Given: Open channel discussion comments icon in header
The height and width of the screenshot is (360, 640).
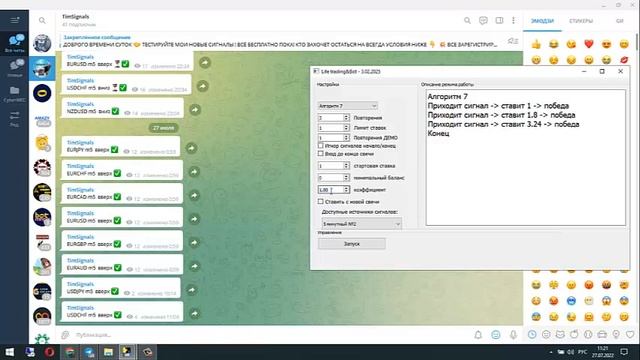Looking at the screenshot, I should click(x=483, y=20).
